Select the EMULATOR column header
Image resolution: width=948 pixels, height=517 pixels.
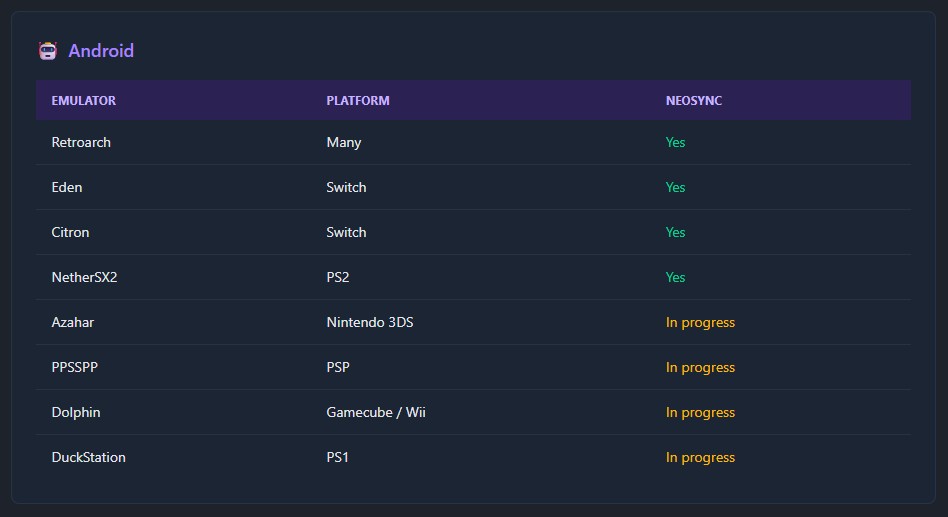pyautogui.click(x=83, y=101)
